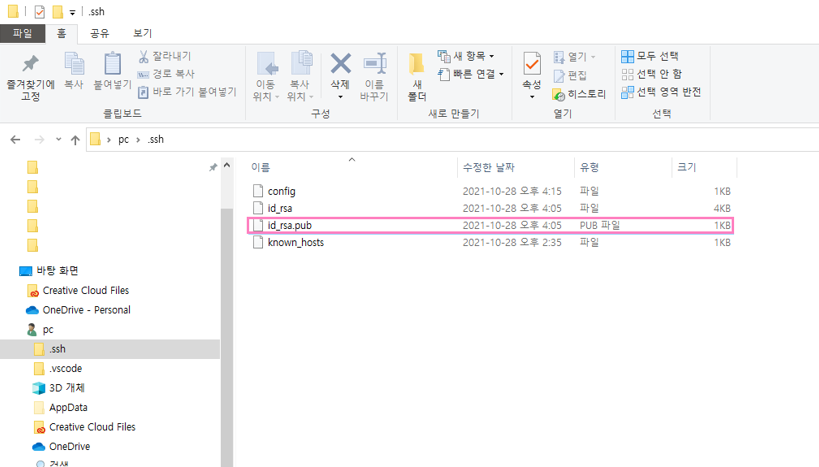The height and width of the screenshot is (467, 819).
Task: Click the 이름 바꾸기 (Rename) icon
Action: [374, 73]
